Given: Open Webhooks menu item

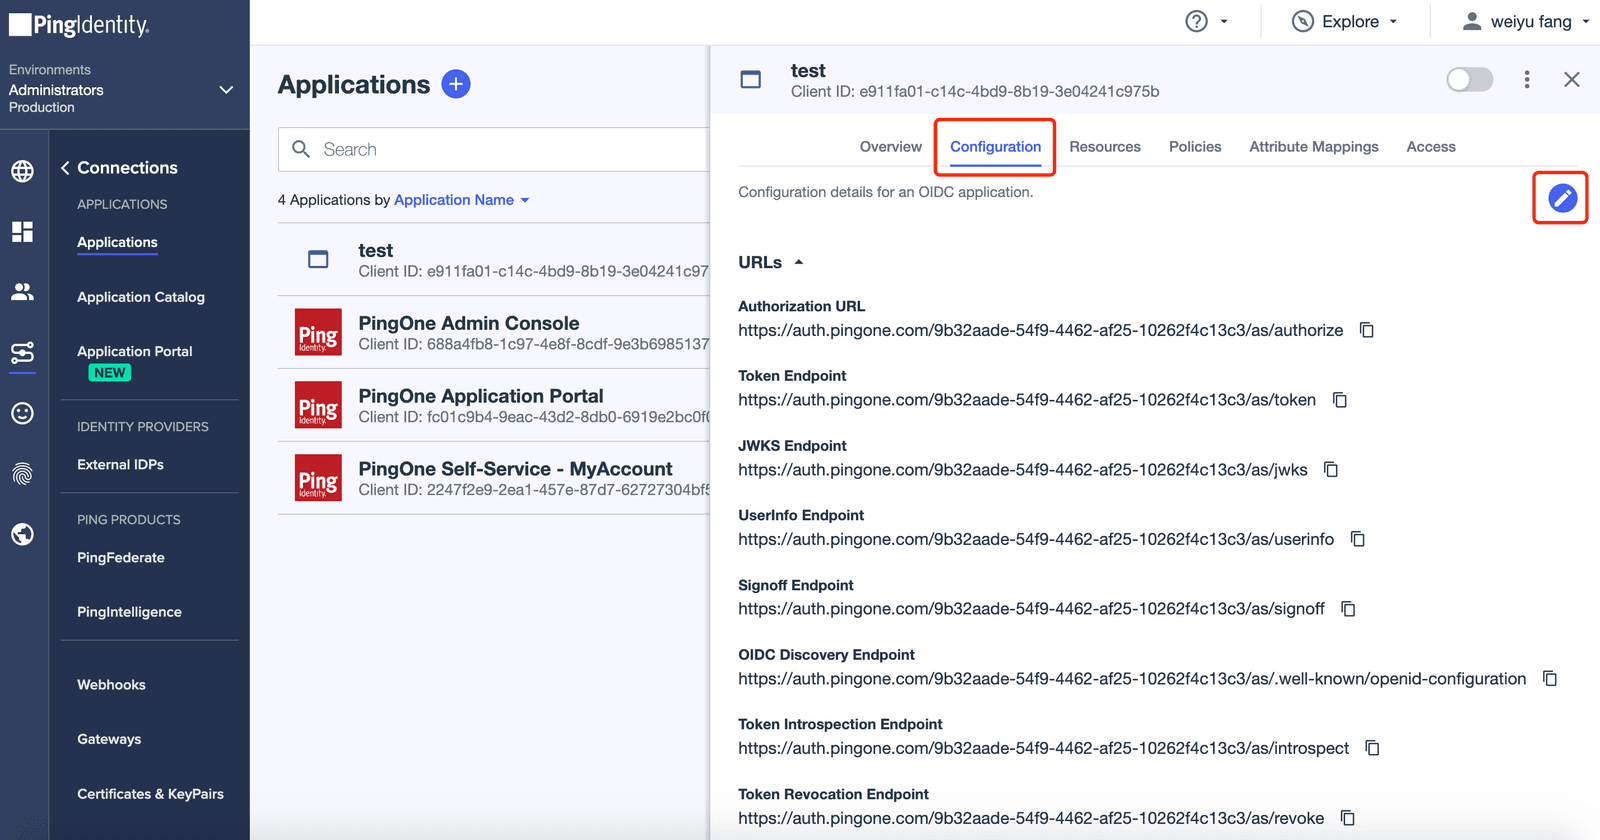Looking at the screenshot, I should pyautogui.click(x=111, y=685).
